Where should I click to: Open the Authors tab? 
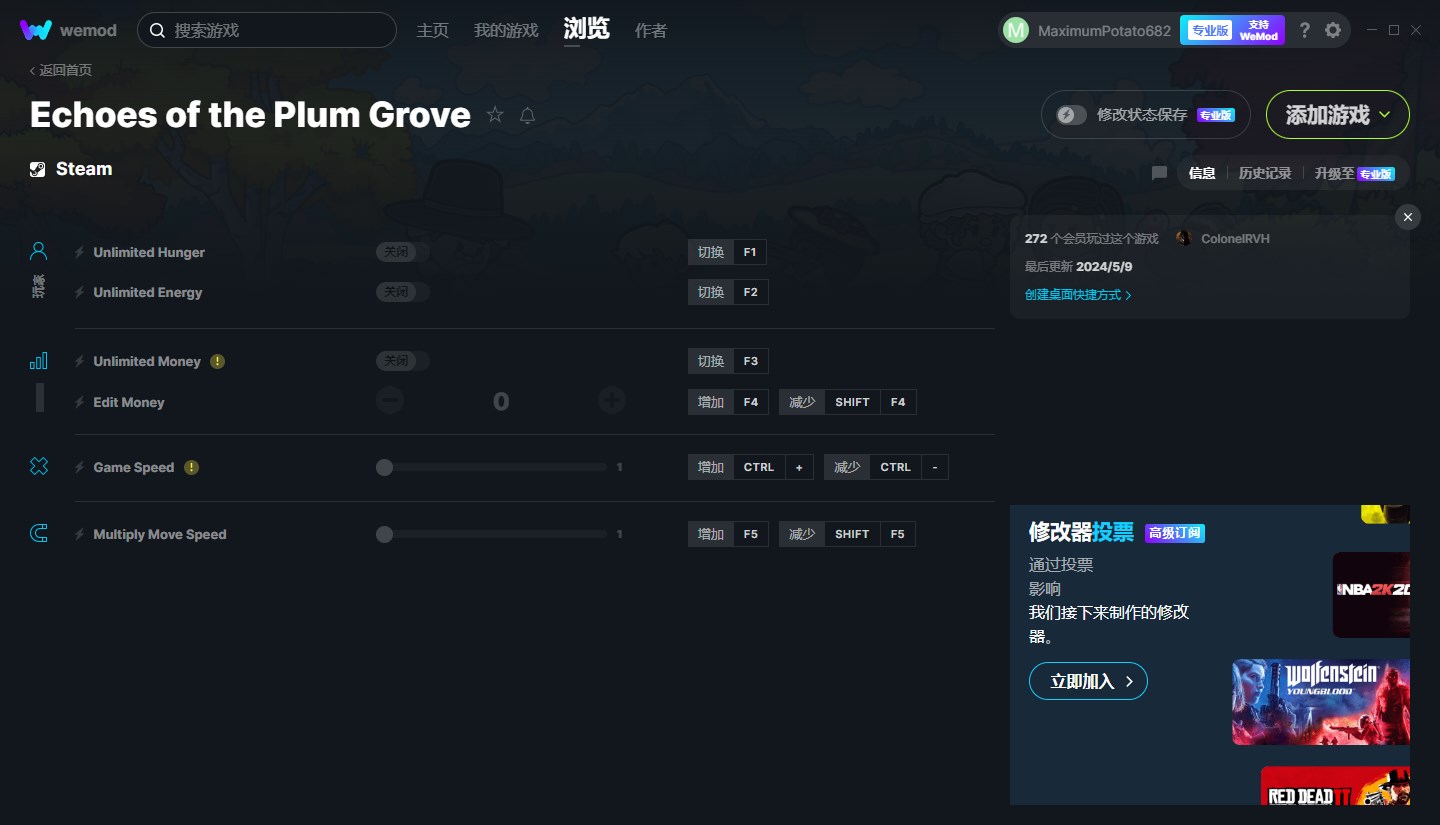[651, 30]
